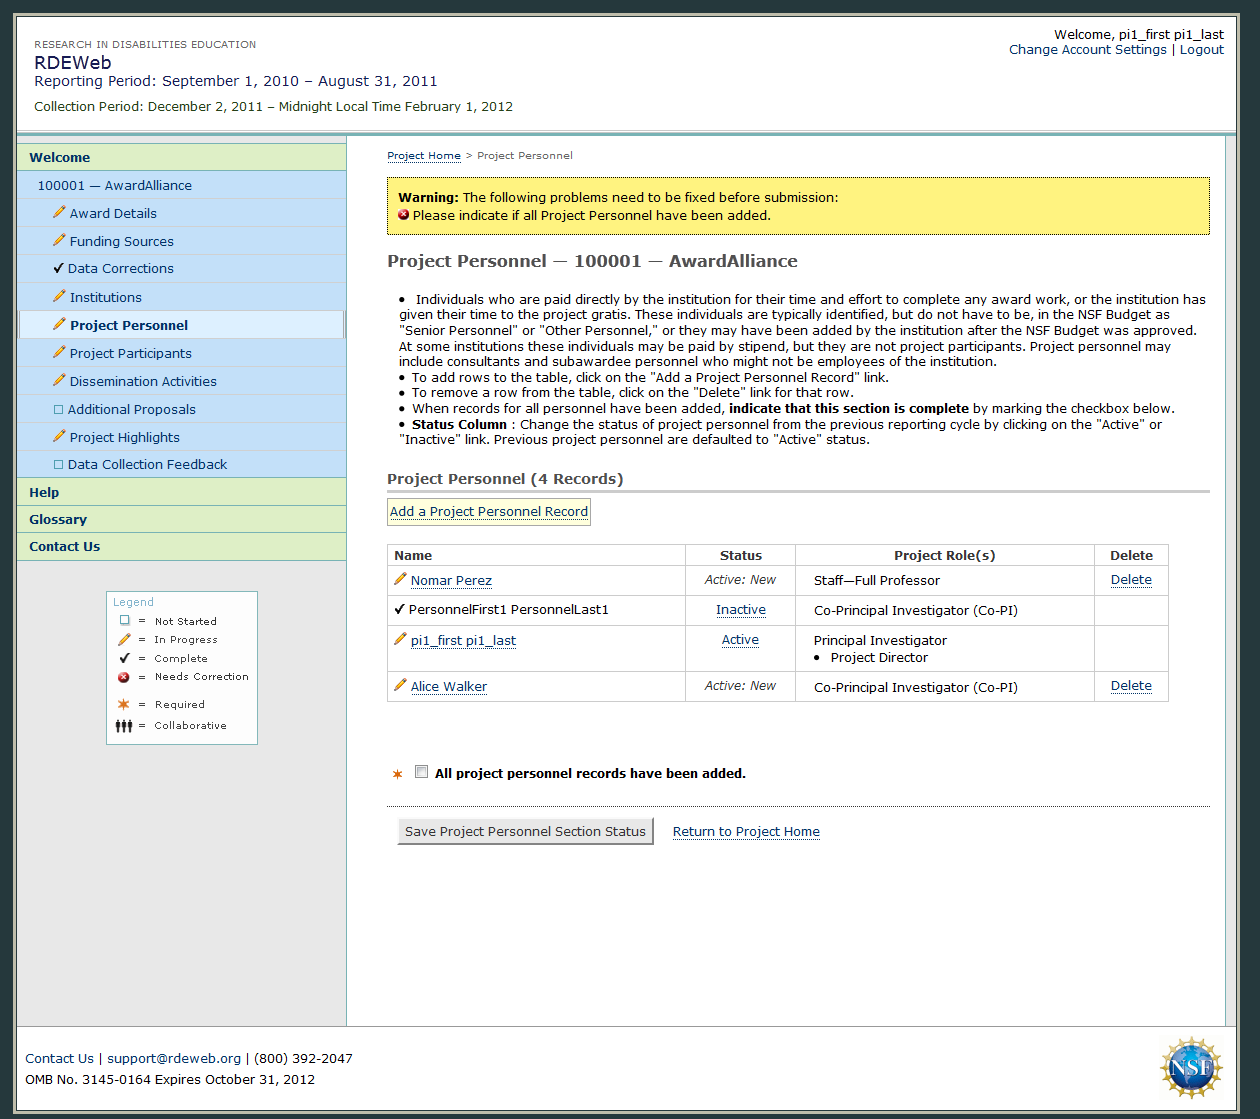The image size is (1260, 1119).
Task: Click Add a Project Personnel Record
Action: (489, 512)
